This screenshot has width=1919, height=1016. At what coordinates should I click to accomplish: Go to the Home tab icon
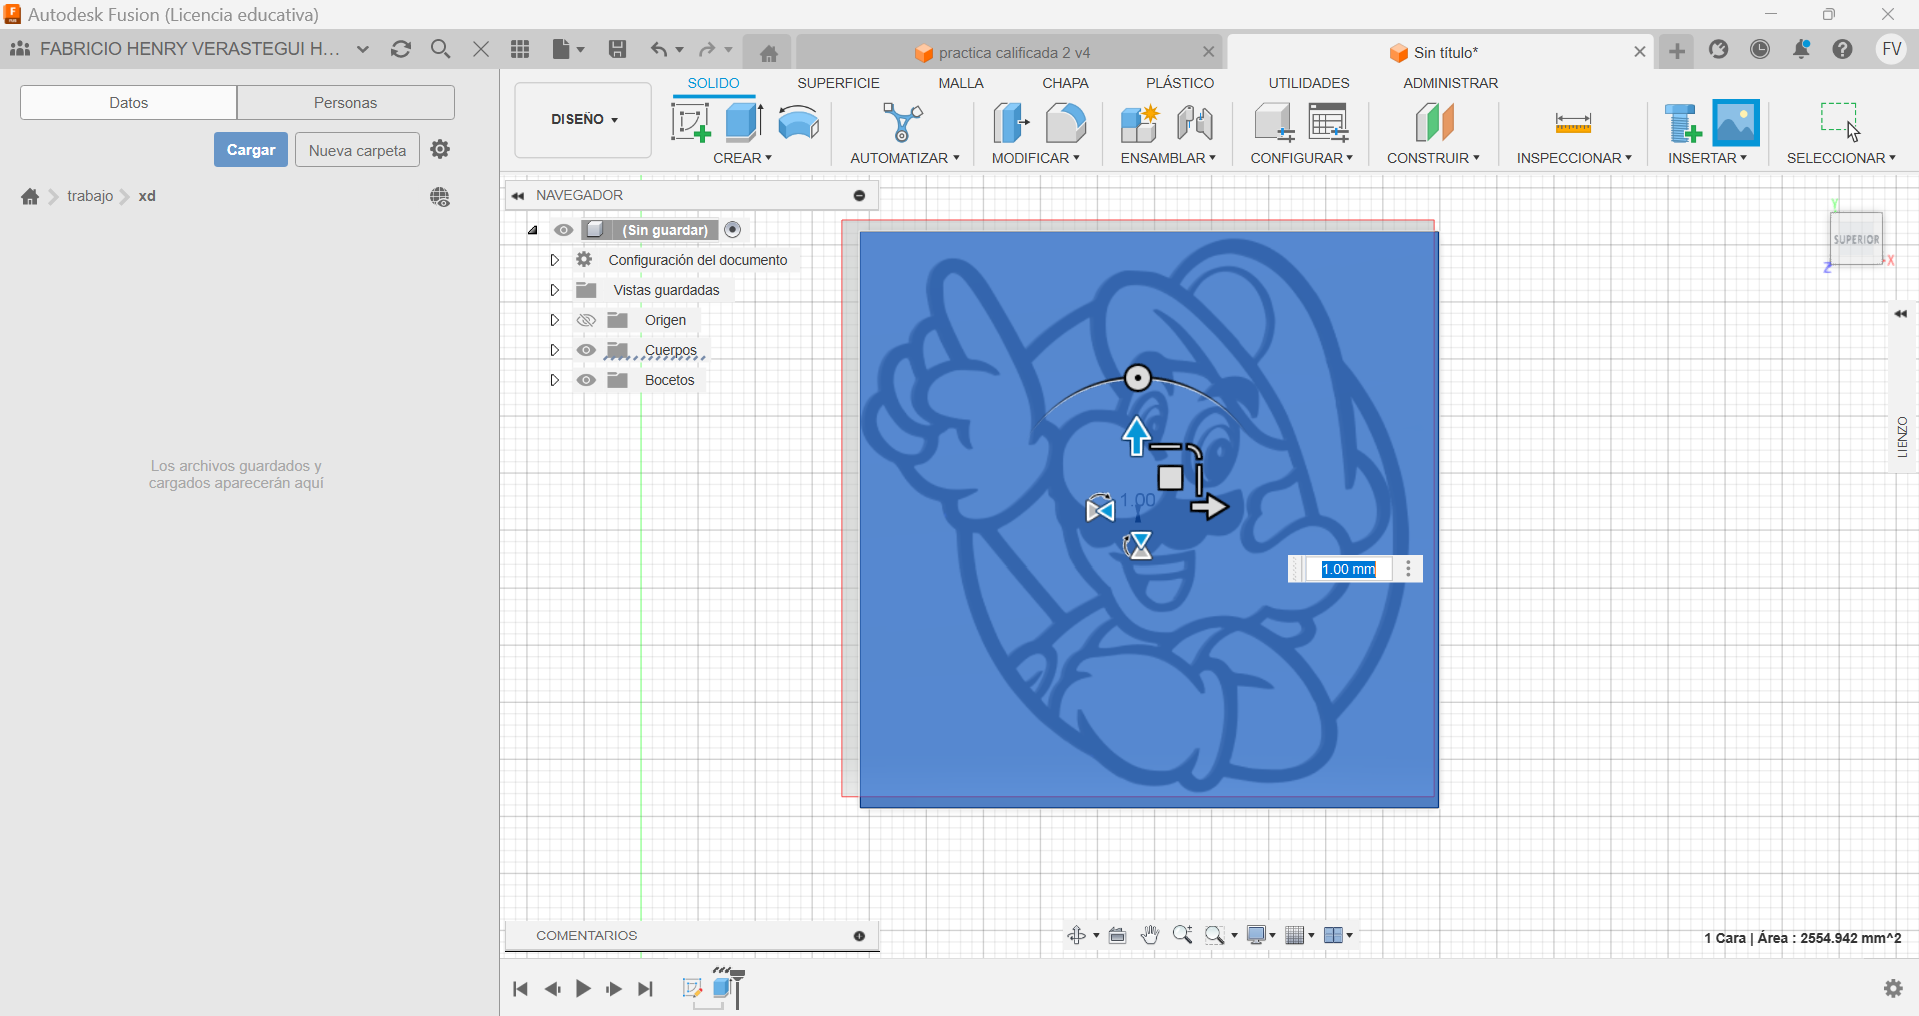768,53
